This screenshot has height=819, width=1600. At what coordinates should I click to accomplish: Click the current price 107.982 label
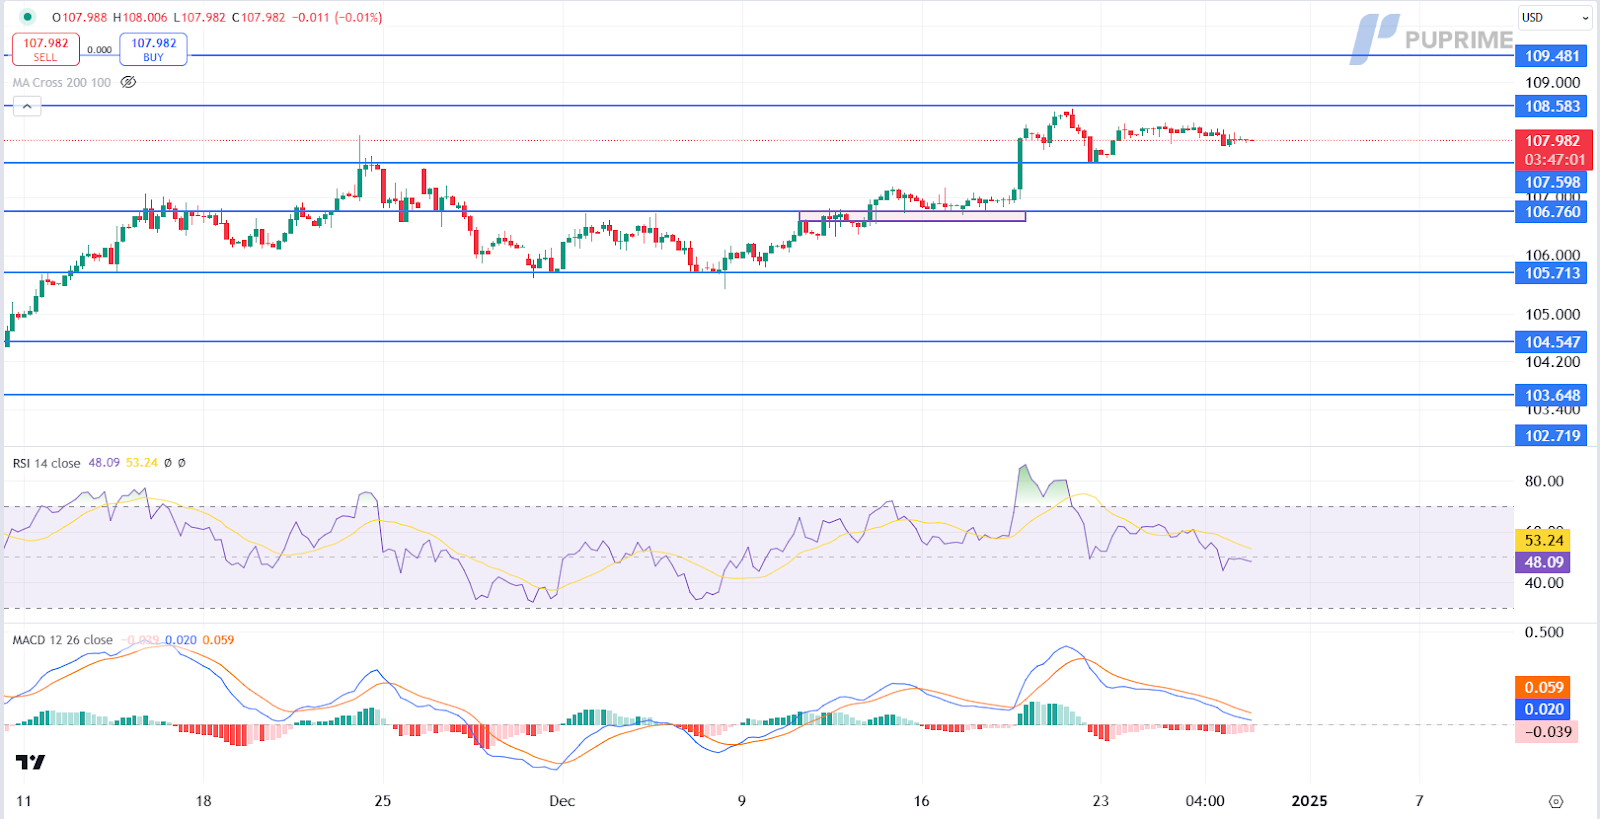(1553, 150)
